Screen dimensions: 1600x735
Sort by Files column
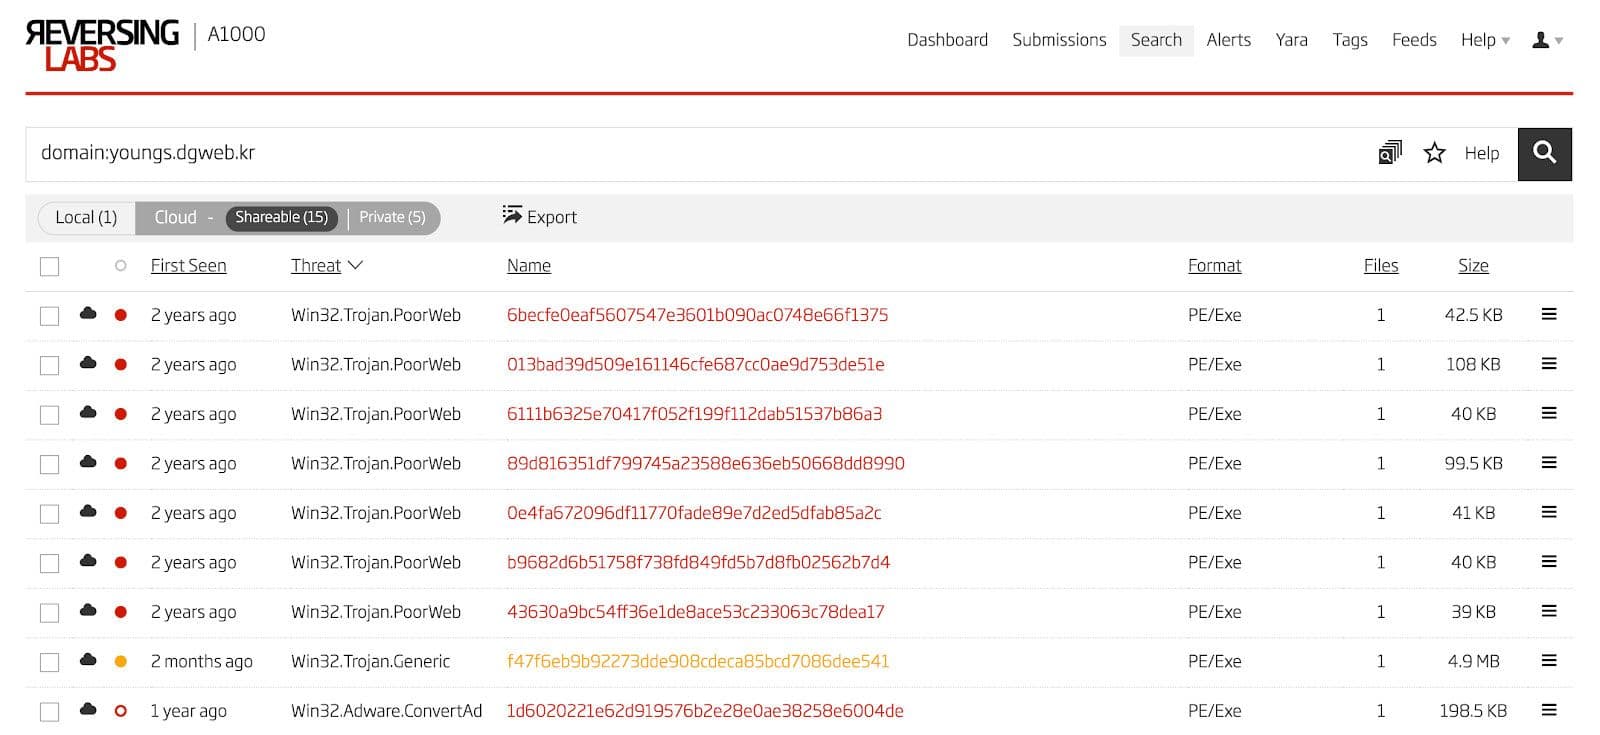point(1381,266)
